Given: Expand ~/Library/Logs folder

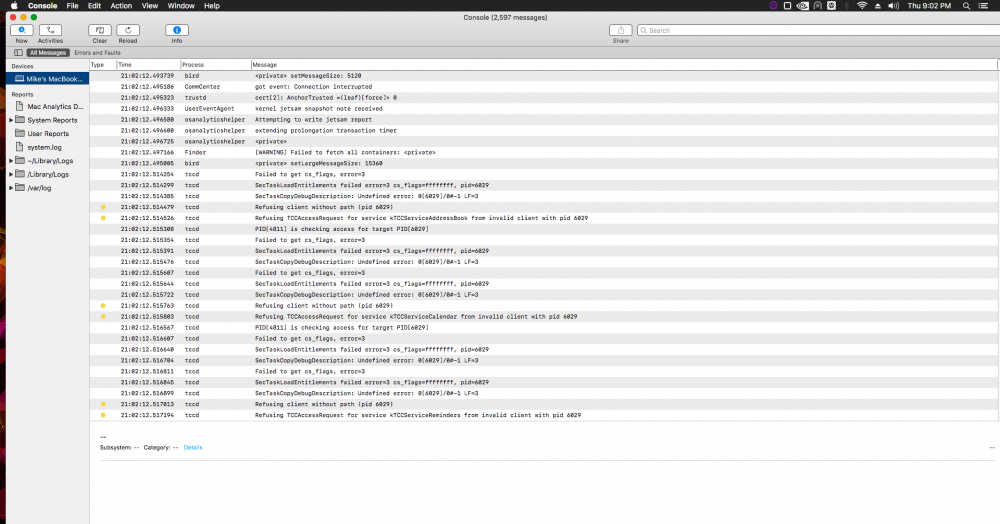Looking at the screenshot, I should coord(11,161).
